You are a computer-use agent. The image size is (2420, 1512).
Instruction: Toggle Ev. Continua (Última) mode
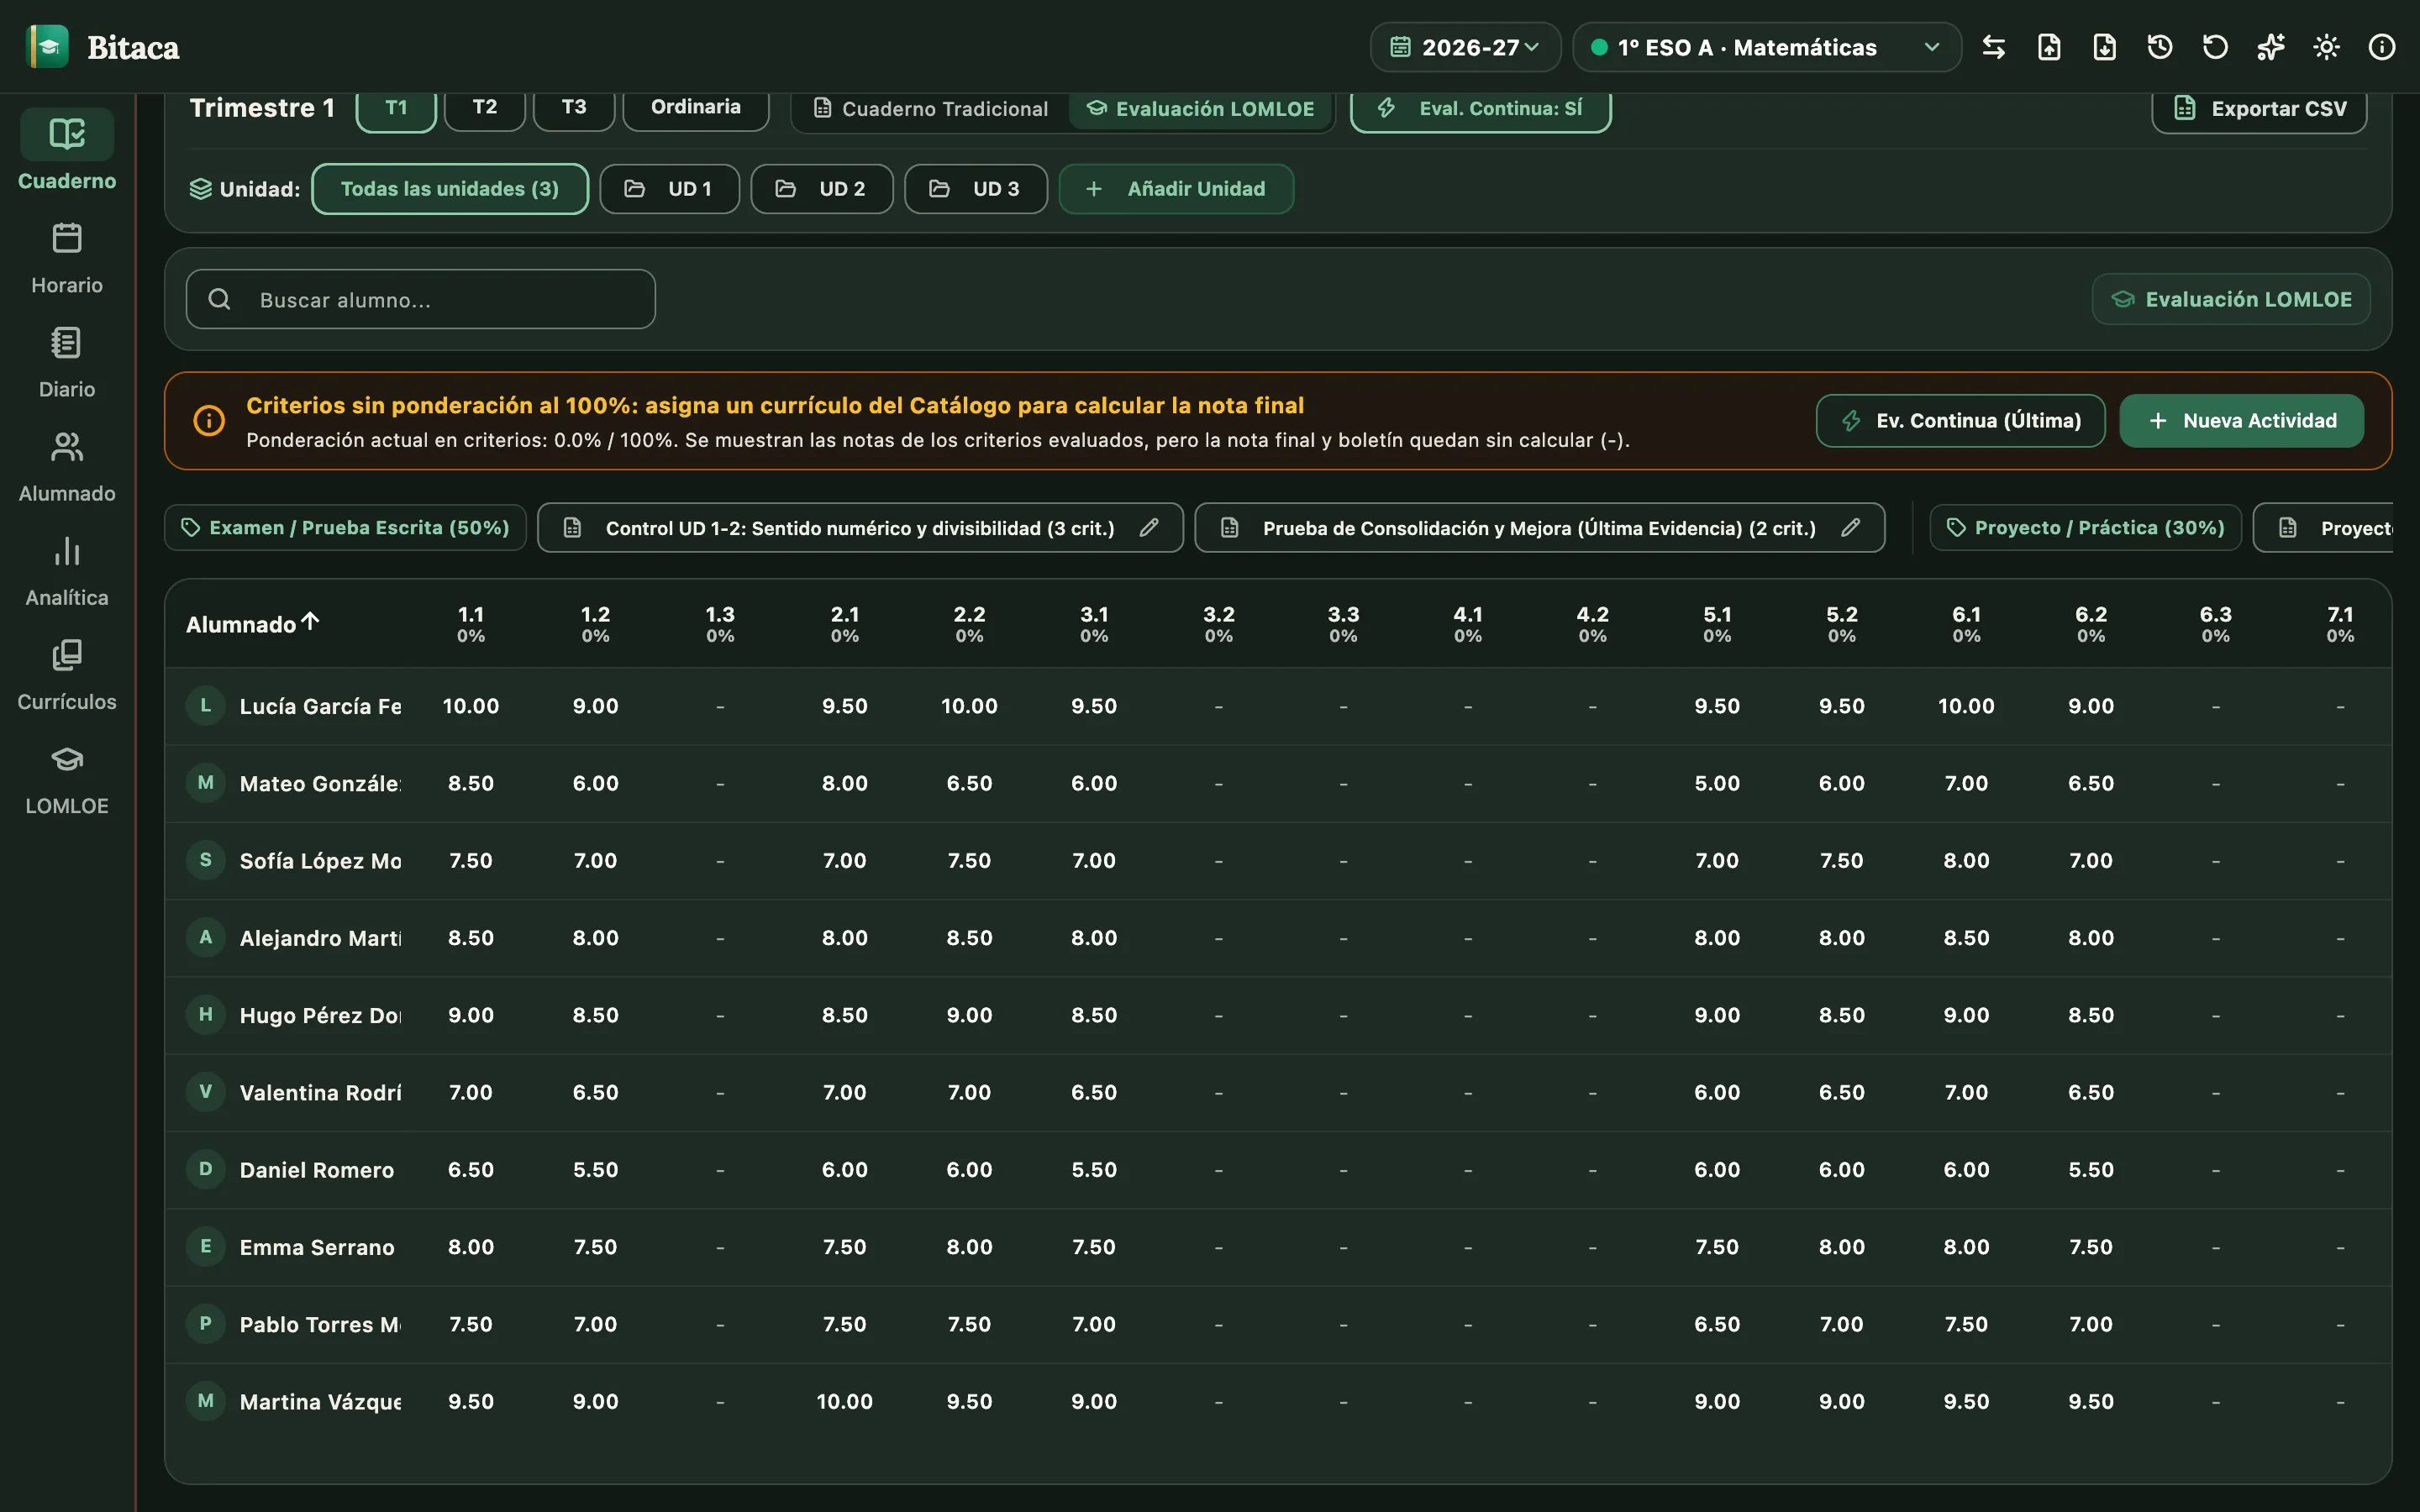pos(1960,421)
